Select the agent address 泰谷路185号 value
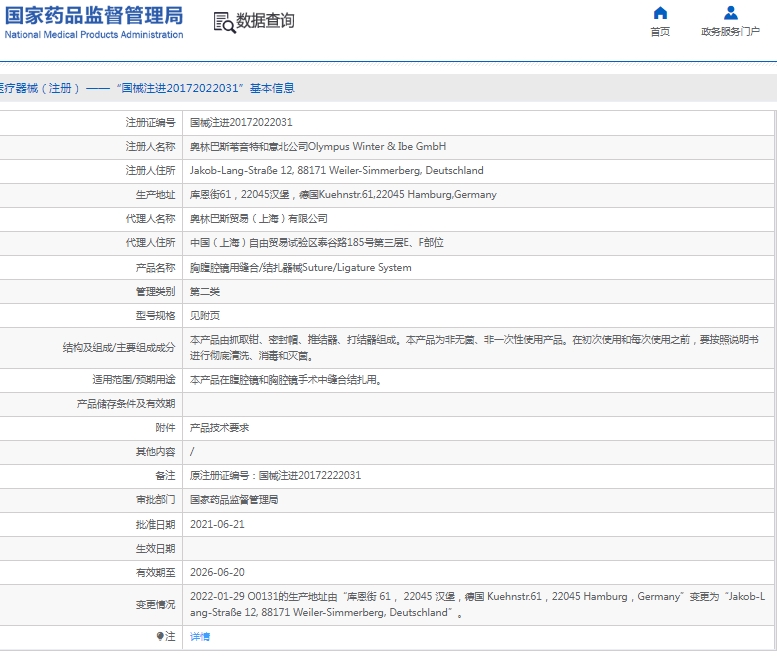777x659 pixels. 317,243
